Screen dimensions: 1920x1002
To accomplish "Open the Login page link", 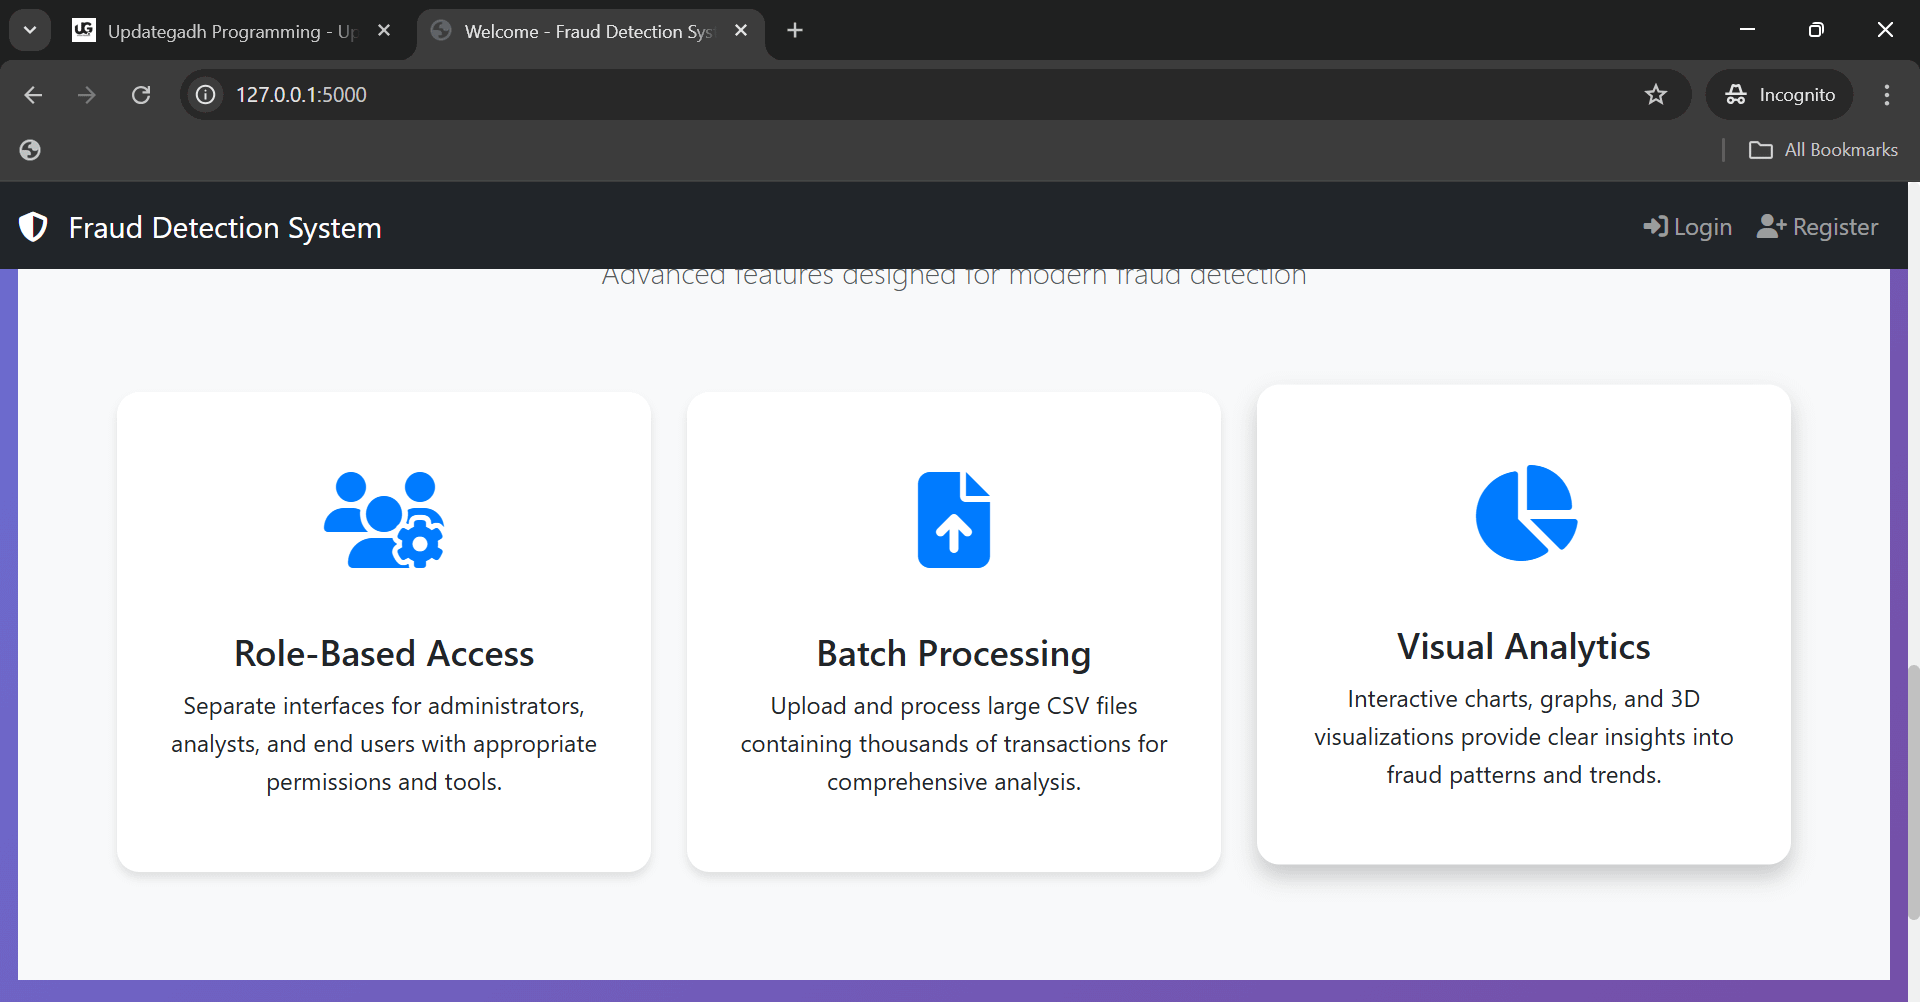I will pos(1688,227).
